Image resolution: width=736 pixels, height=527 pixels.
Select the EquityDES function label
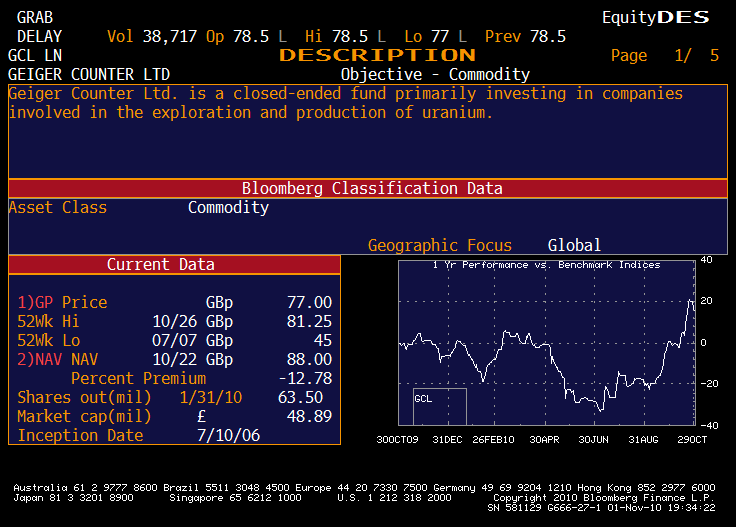(x=656, y=17)
